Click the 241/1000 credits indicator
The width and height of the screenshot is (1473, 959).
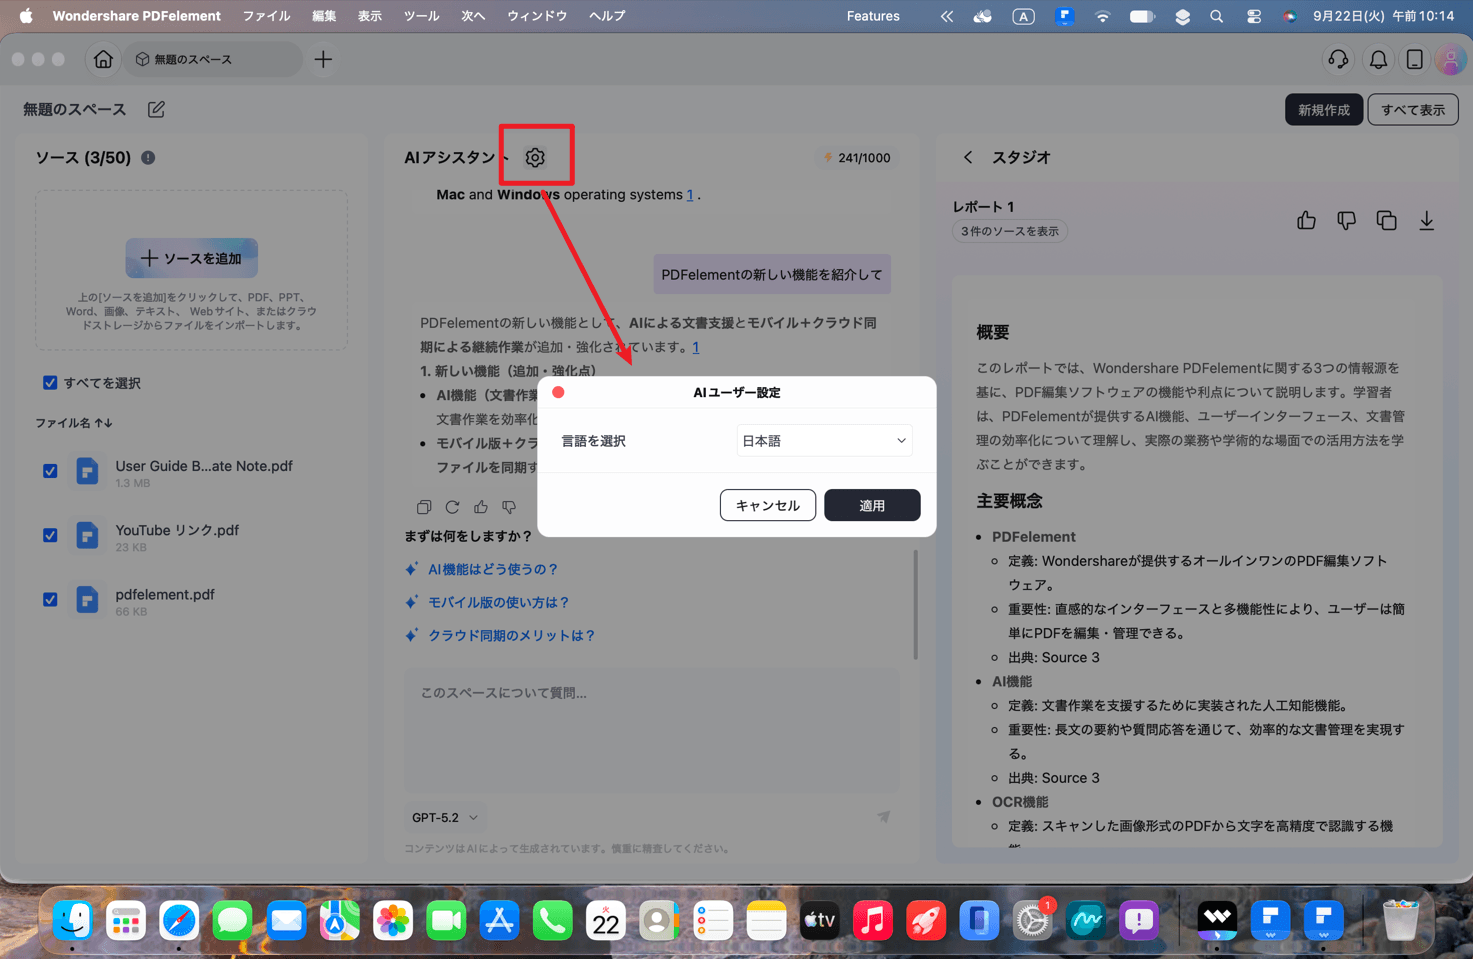(856, 157)
